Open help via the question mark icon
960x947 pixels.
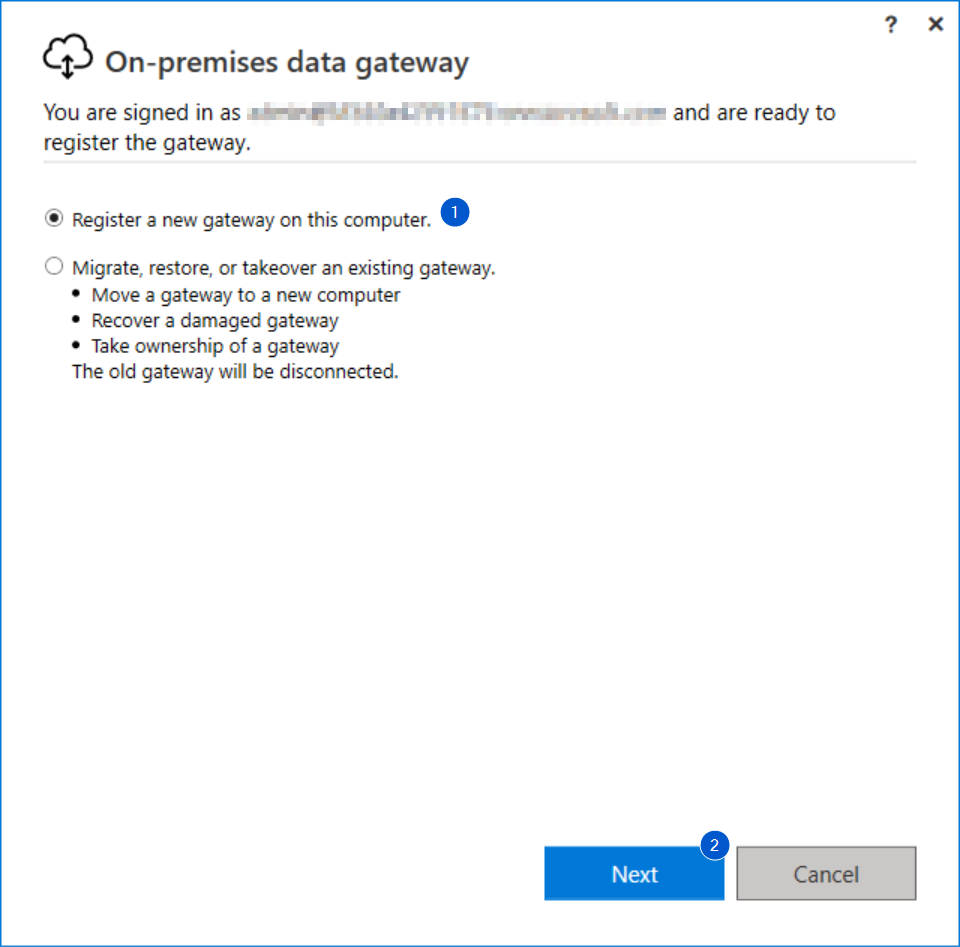click(x=891, y=24)
